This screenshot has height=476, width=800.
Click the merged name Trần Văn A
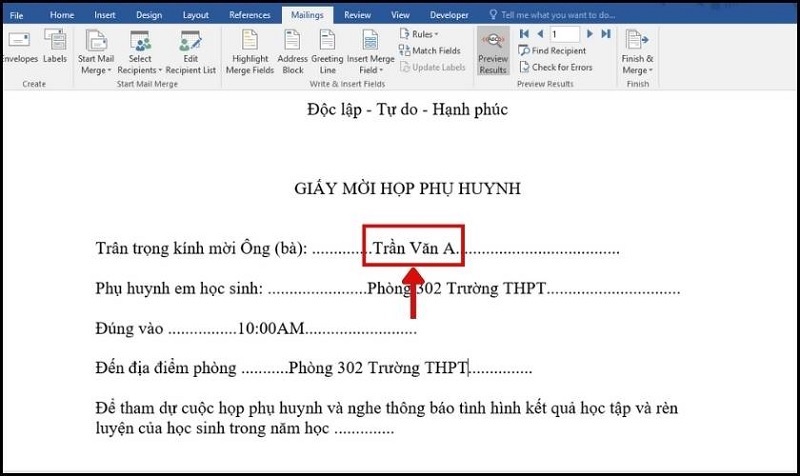(415, 248)
